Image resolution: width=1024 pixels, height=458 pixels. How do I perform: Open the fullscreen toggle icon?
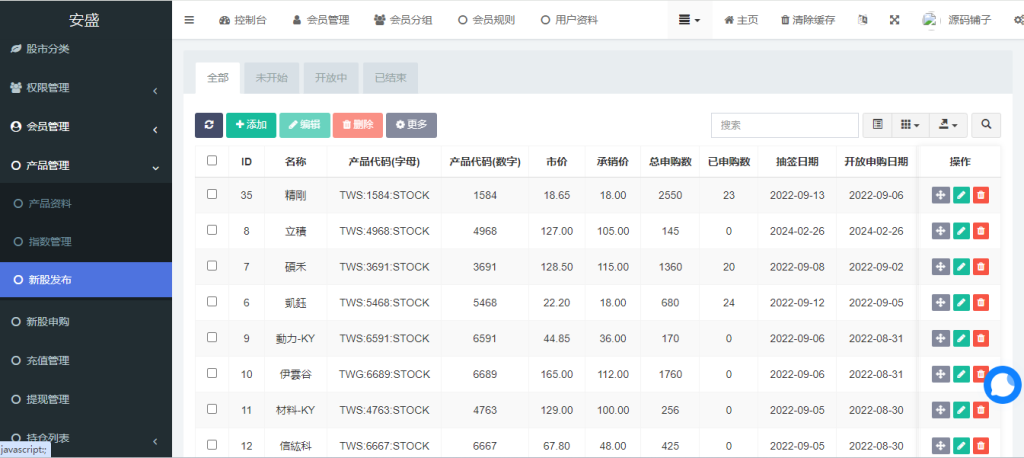(895, 20)
